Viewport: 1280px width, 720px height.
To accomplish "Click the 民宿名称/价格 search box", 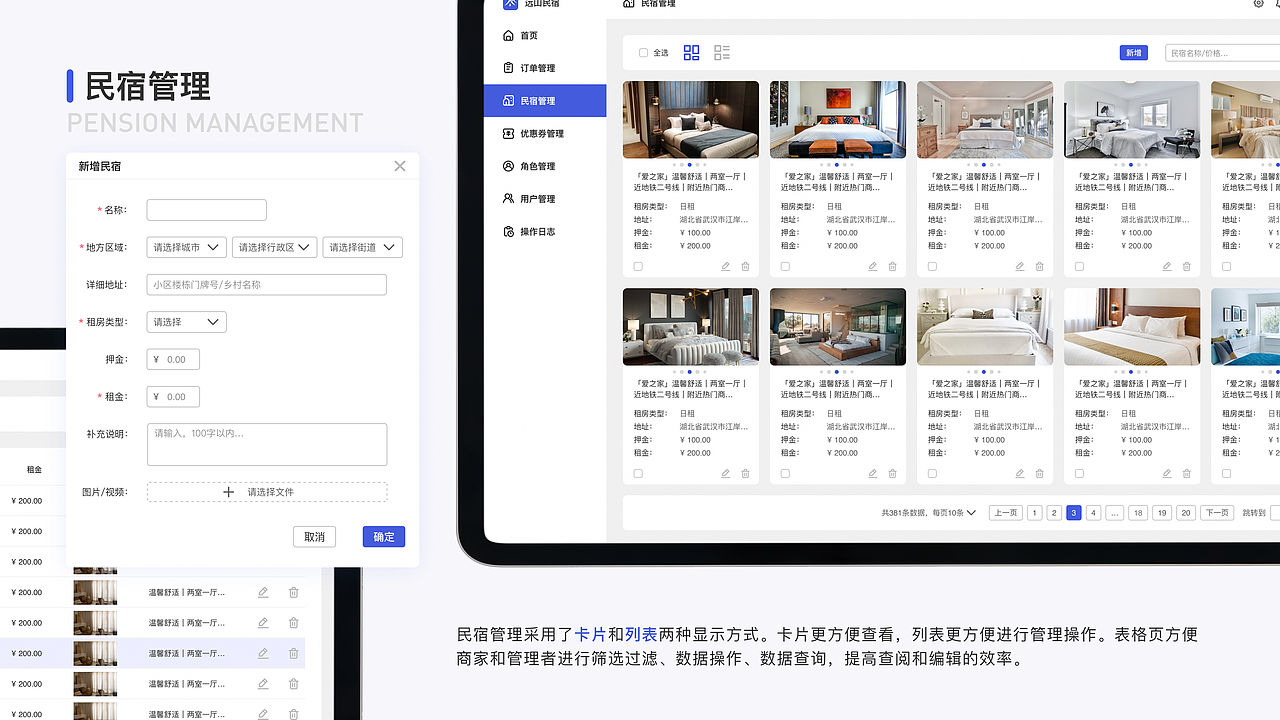I will [x=1223, y=53].
